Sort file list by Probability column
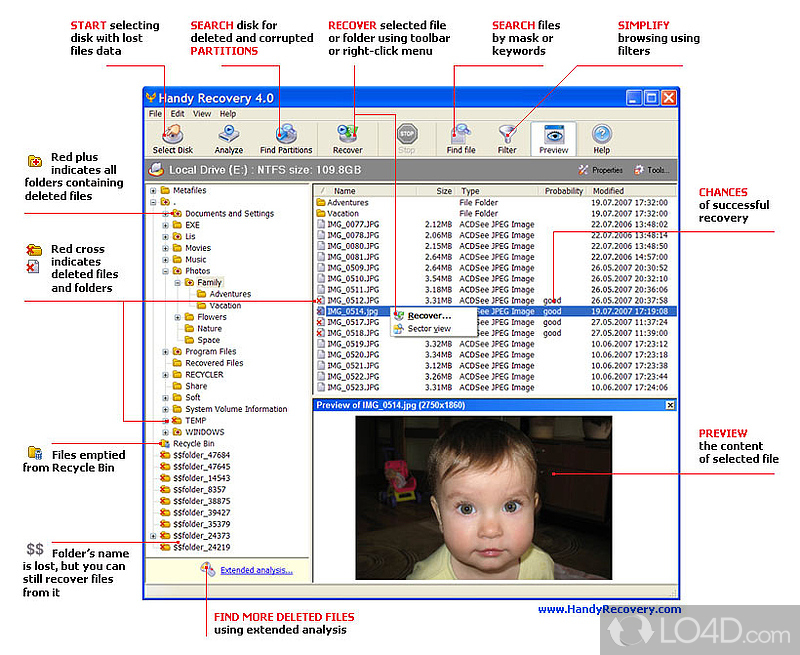 click(x=563, y=191)
